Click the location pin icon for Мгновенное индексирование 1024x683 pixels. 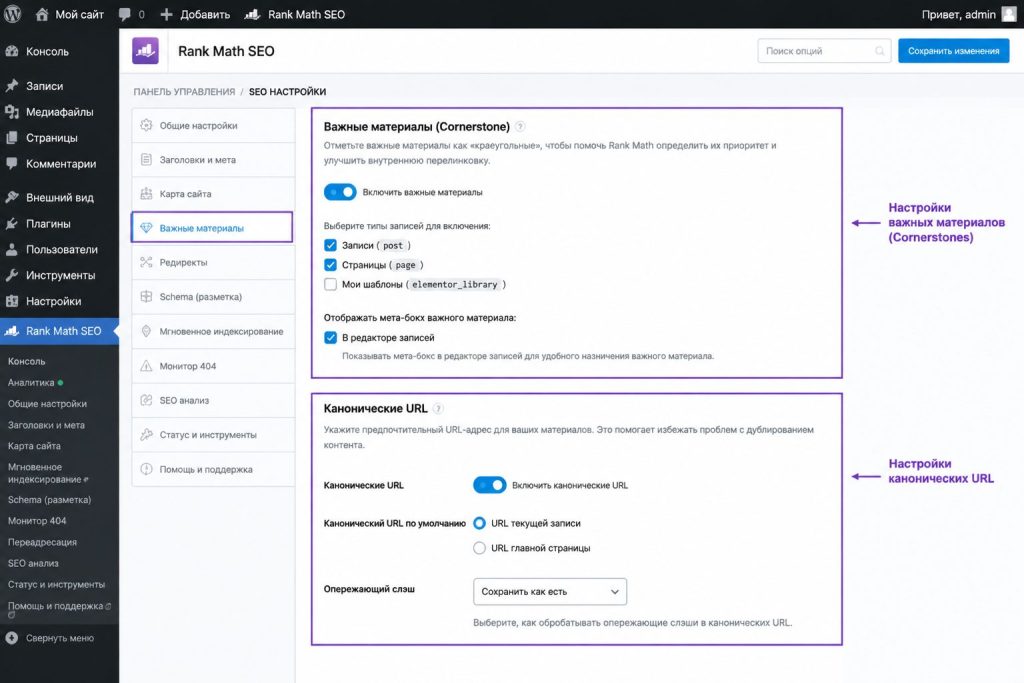[146, 331]
